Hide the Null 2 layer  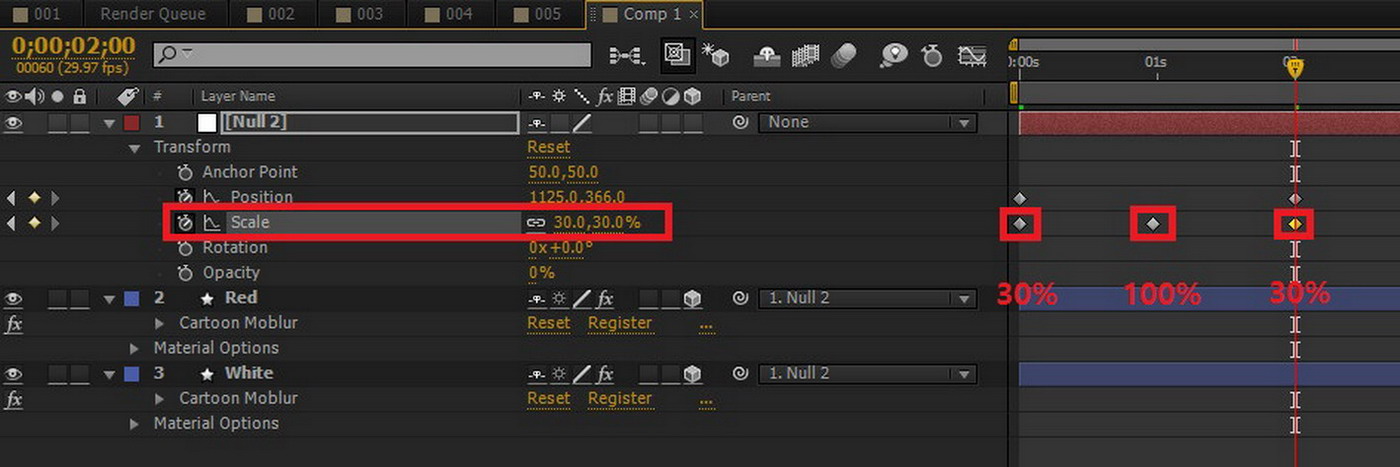tap(14, 122)
